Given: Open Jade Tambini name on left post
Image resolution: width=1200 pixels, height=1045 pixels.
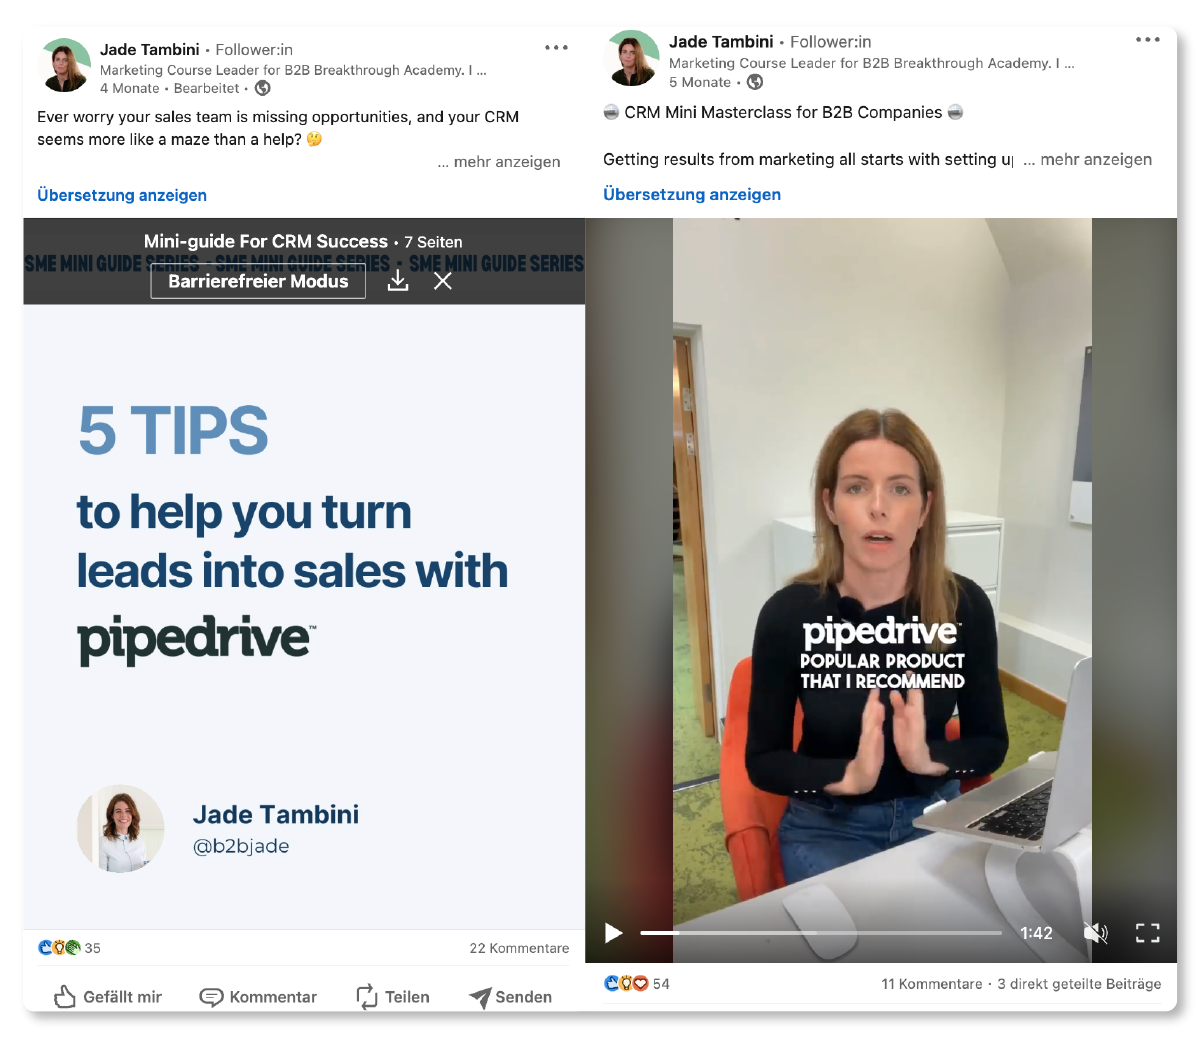Looking at the screenshot, I should coord(150,49).
